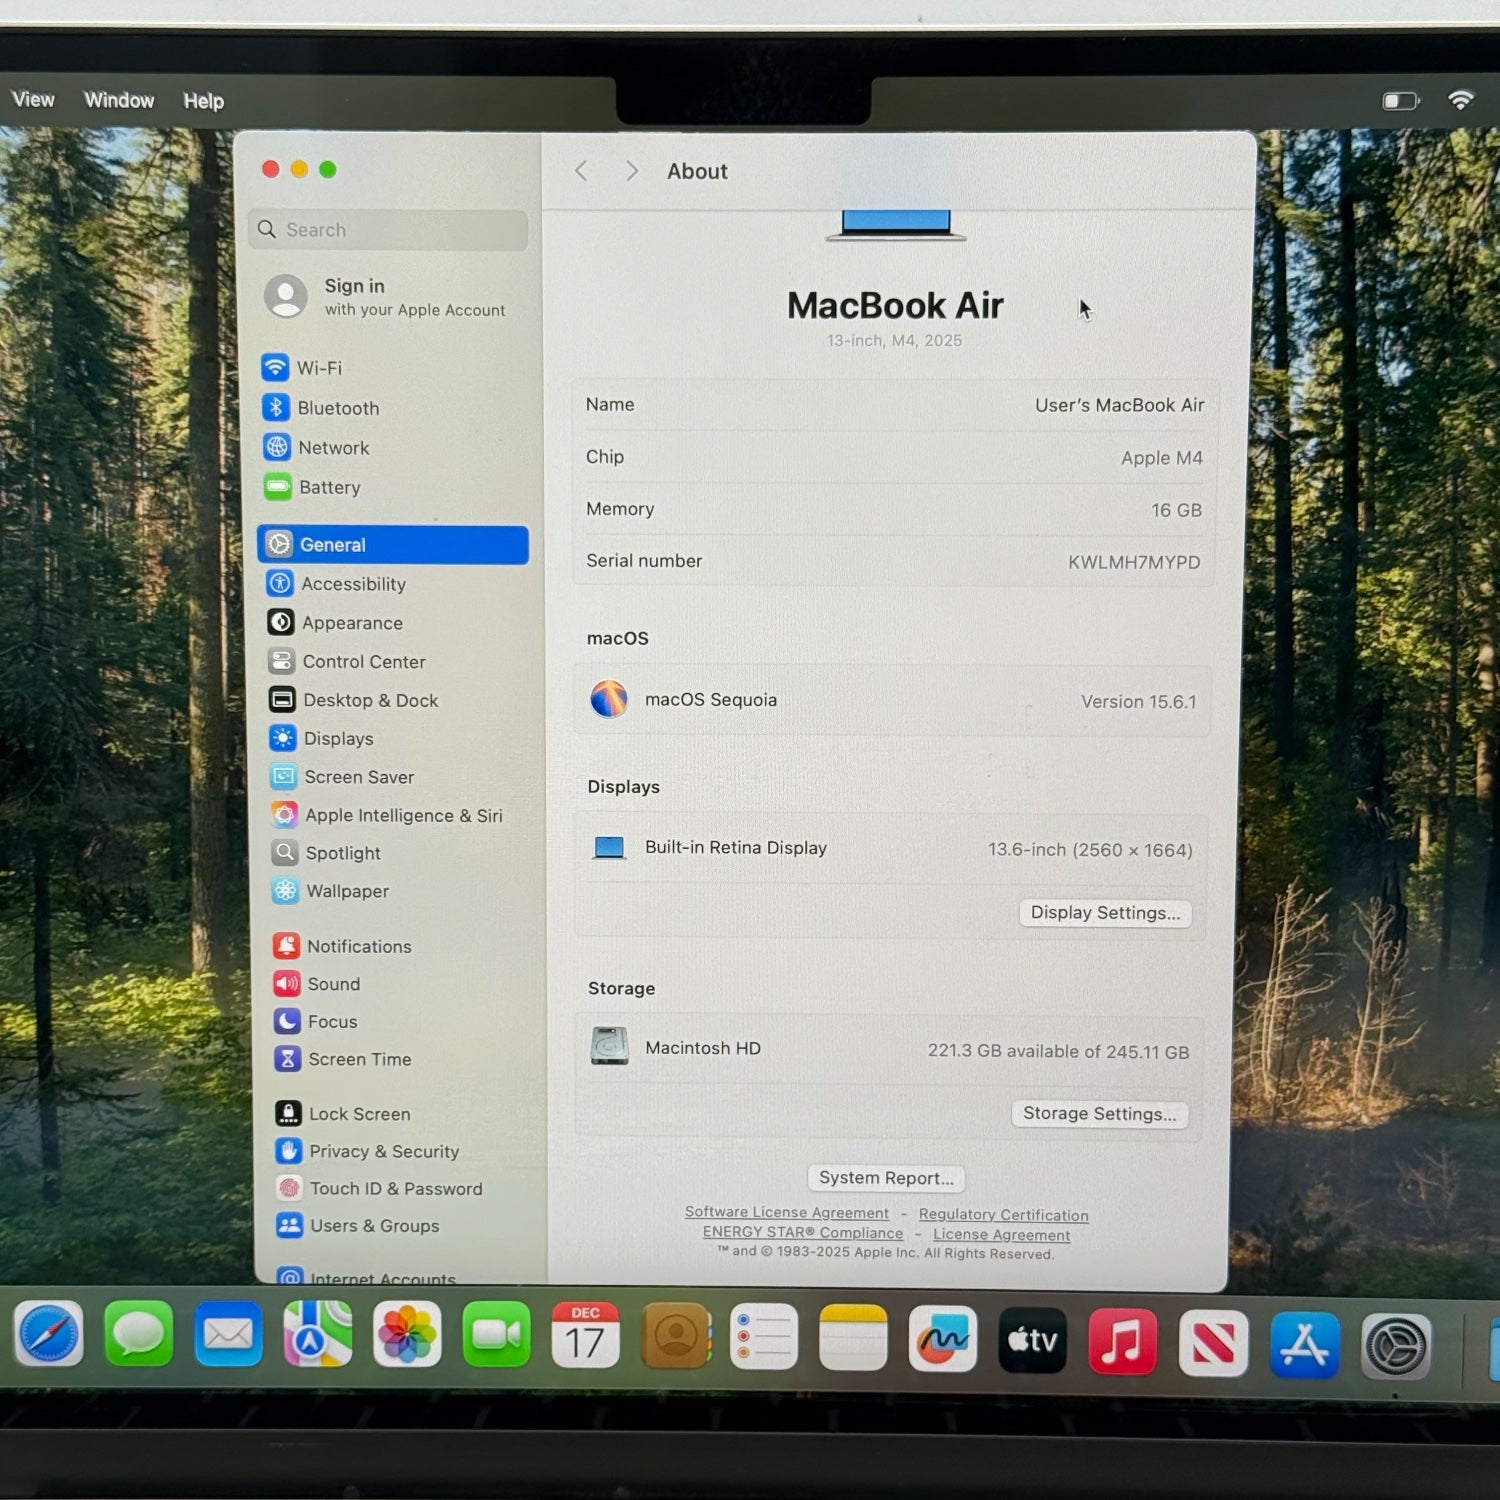Viewport: 1500px width, 1500px height.
Task: Go forward using the right chevron
Action: pos(631,171)
